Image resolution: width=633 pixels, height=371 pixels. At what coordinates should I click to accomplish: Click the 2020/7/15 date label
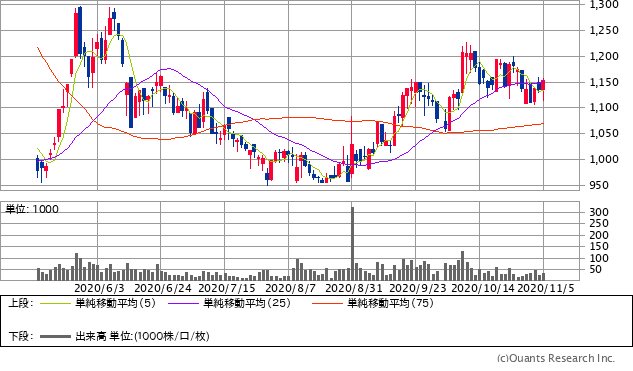point(227,288)
